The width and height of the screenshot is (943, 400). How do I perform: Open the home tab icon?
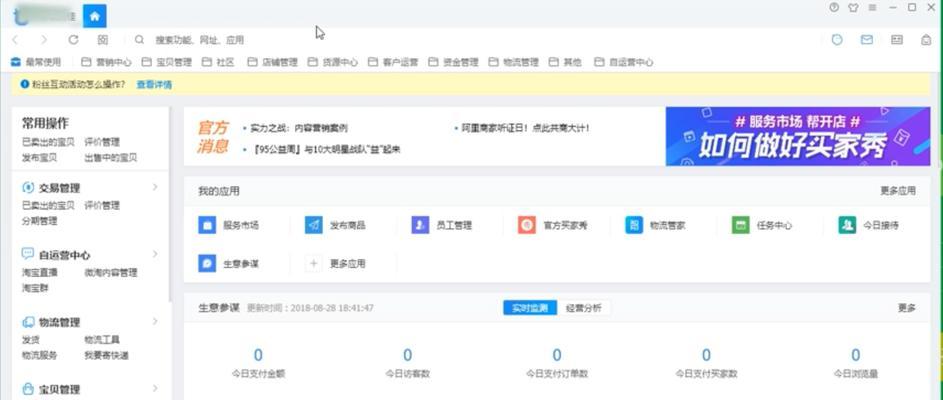point(94,16)
